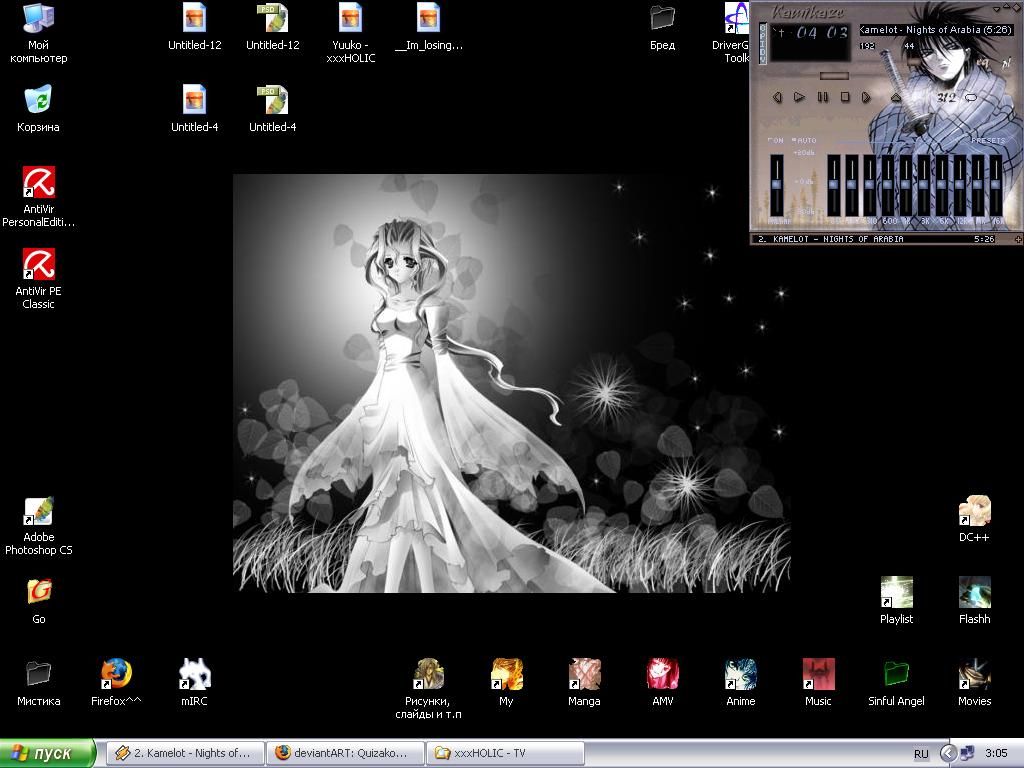The image size is (1024, 768).
Task: Open the Бред folder icon
Action: tap(662, 27)
